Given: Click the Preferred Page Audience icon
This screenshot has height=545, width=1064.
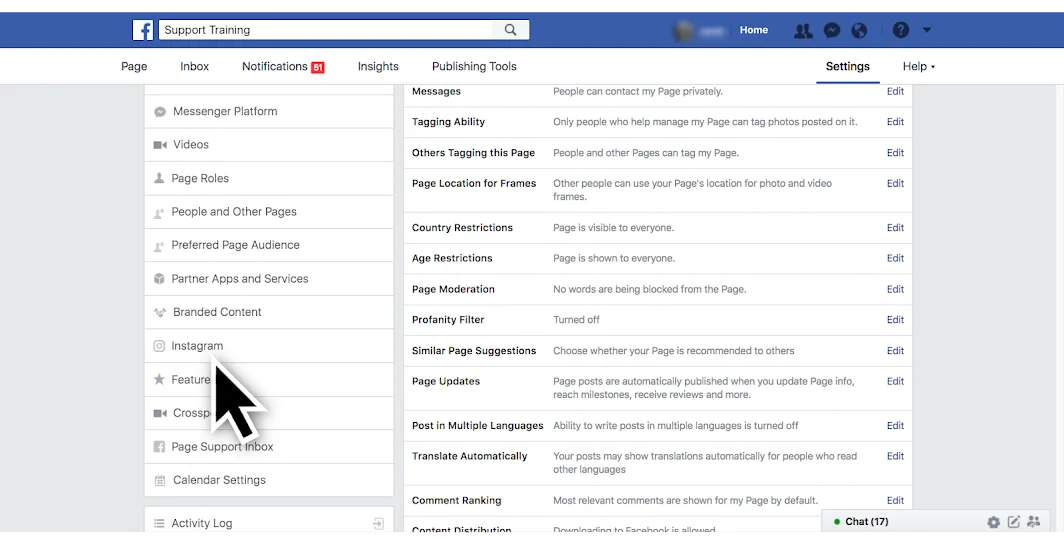Looking at the screenshot, I should (159, 246).
